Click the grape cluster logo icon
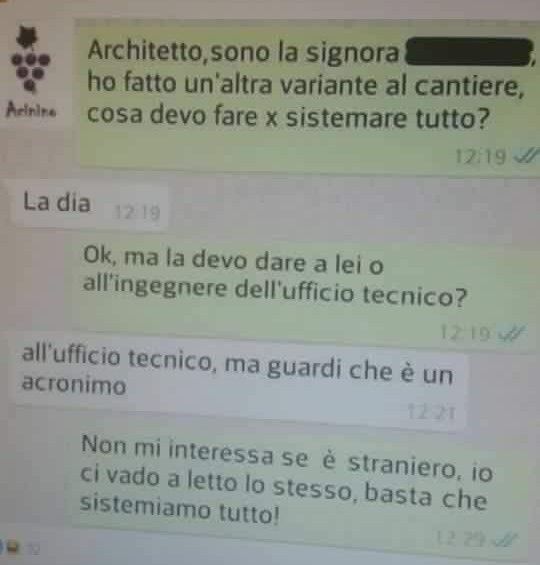 coord(30,59)
